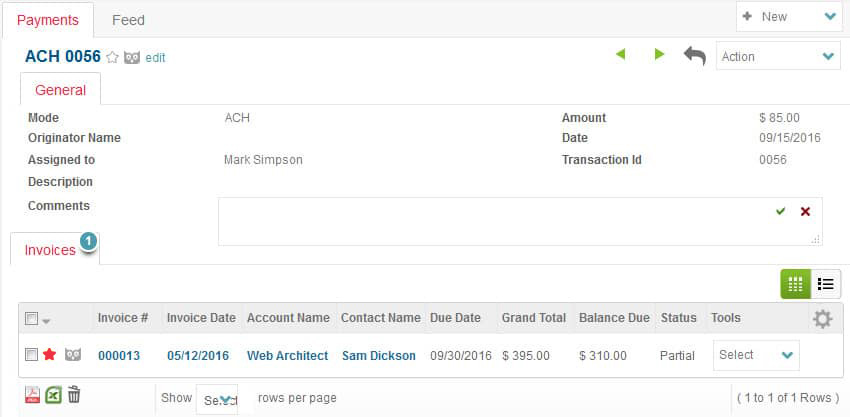The width and height of the screenshot is (850, 417).
Task: Switch invoices to grid view
Action: (x=795, y=284)
